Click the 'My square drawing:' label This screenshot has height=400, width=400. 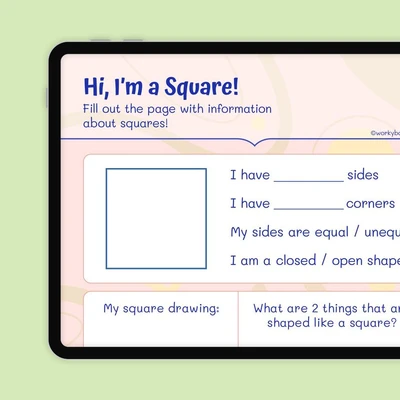pyautogui.click(x=161, y=309)
